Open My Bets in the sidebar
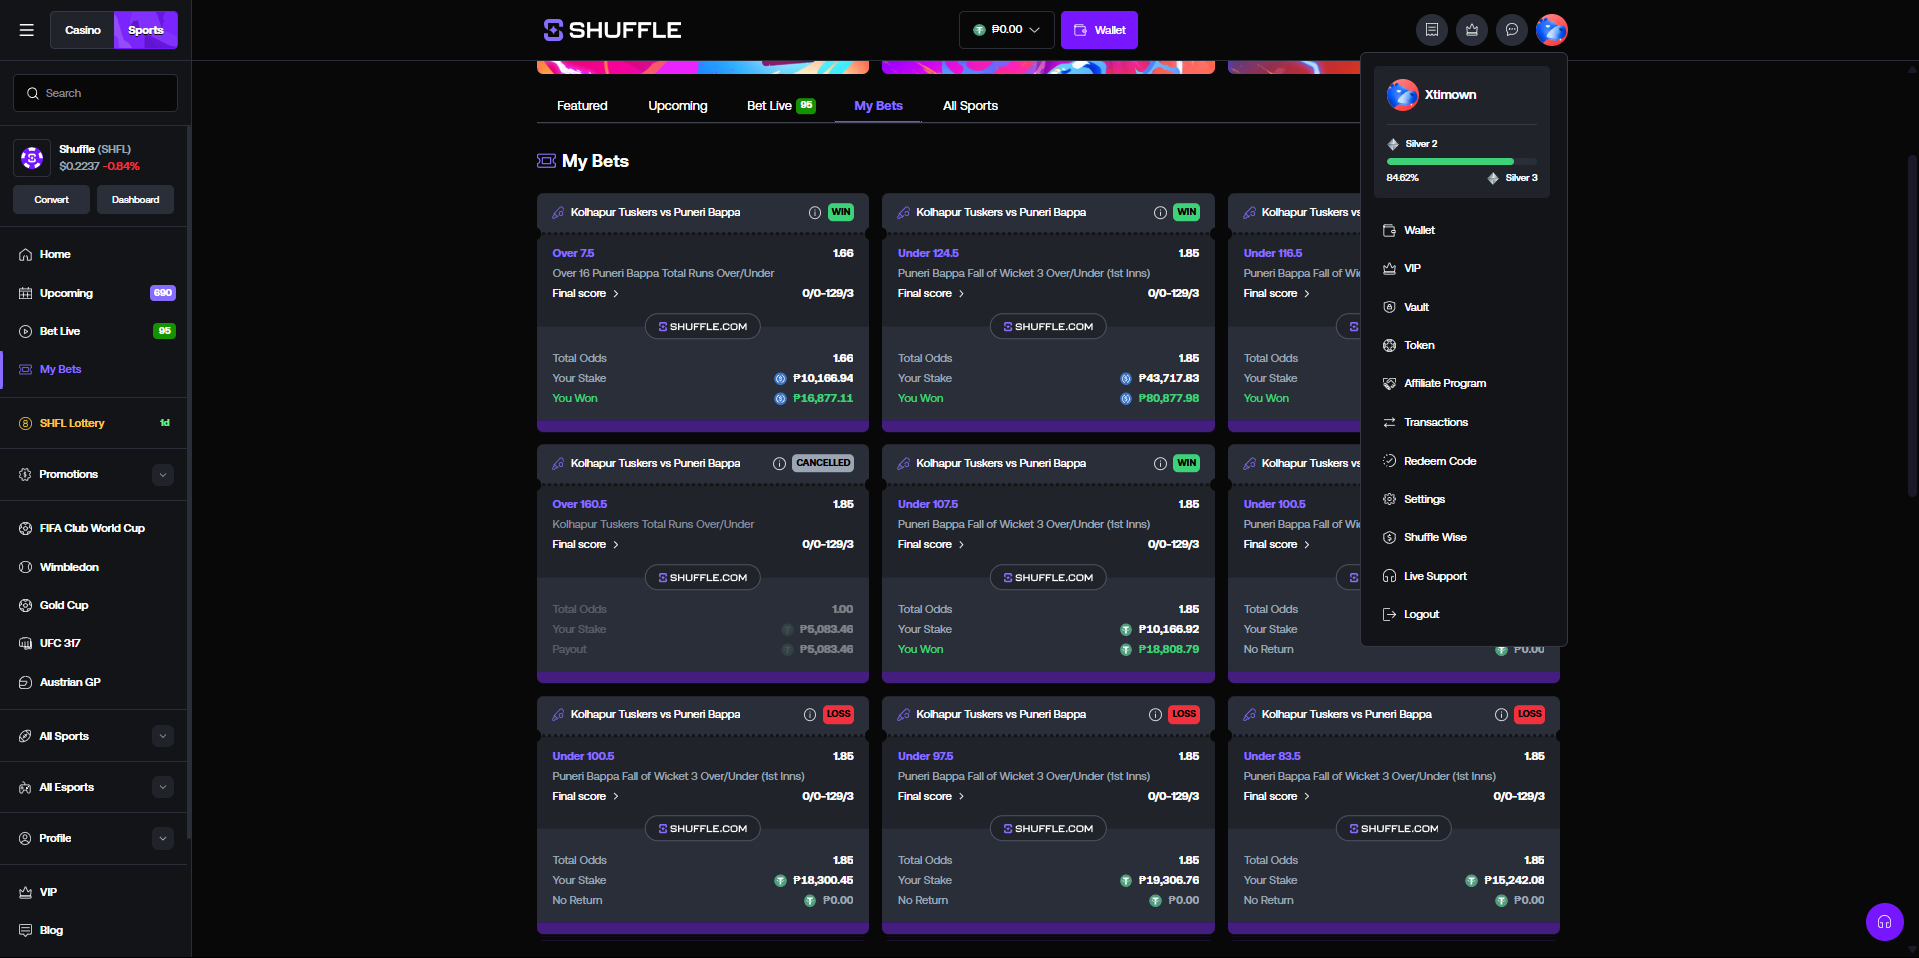The image size is (1919, 958). [94, 369]
